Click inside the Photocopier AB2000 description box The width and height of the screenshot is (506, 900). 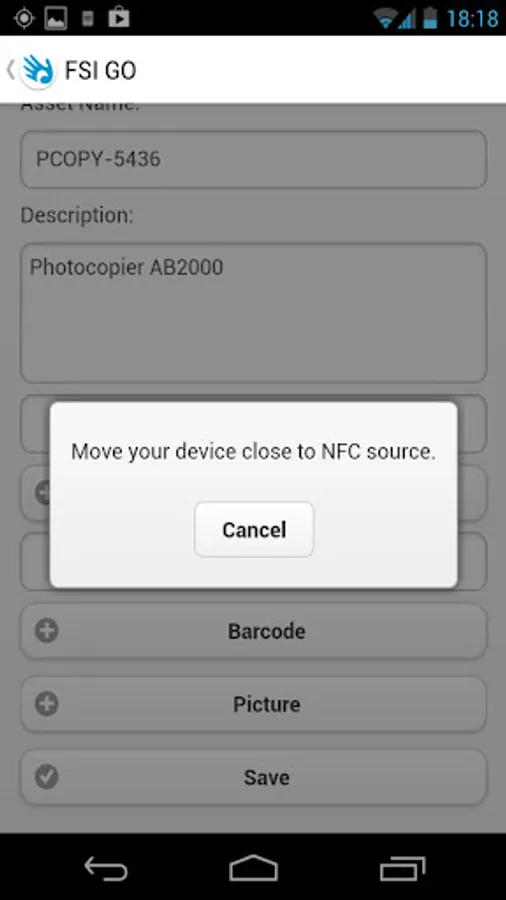tap(254, 313)
